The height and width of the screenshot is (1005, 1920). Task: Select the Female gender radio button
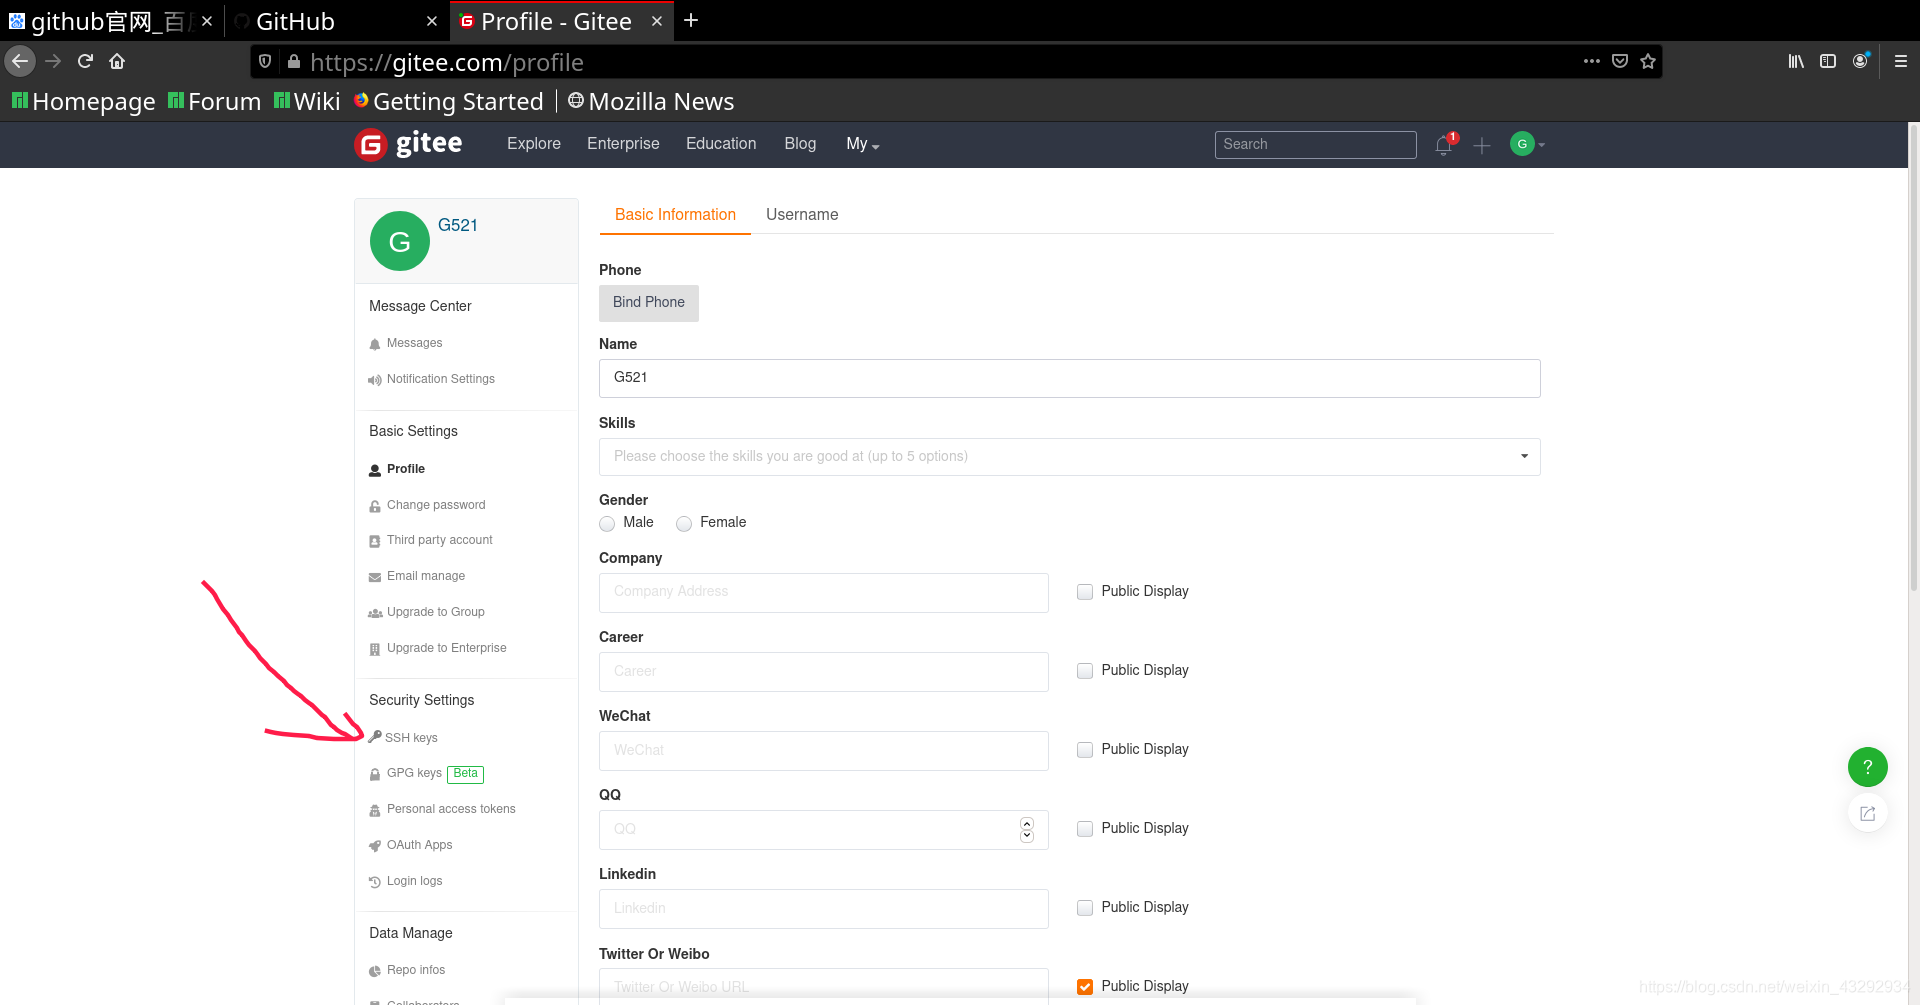coord(684,523)
